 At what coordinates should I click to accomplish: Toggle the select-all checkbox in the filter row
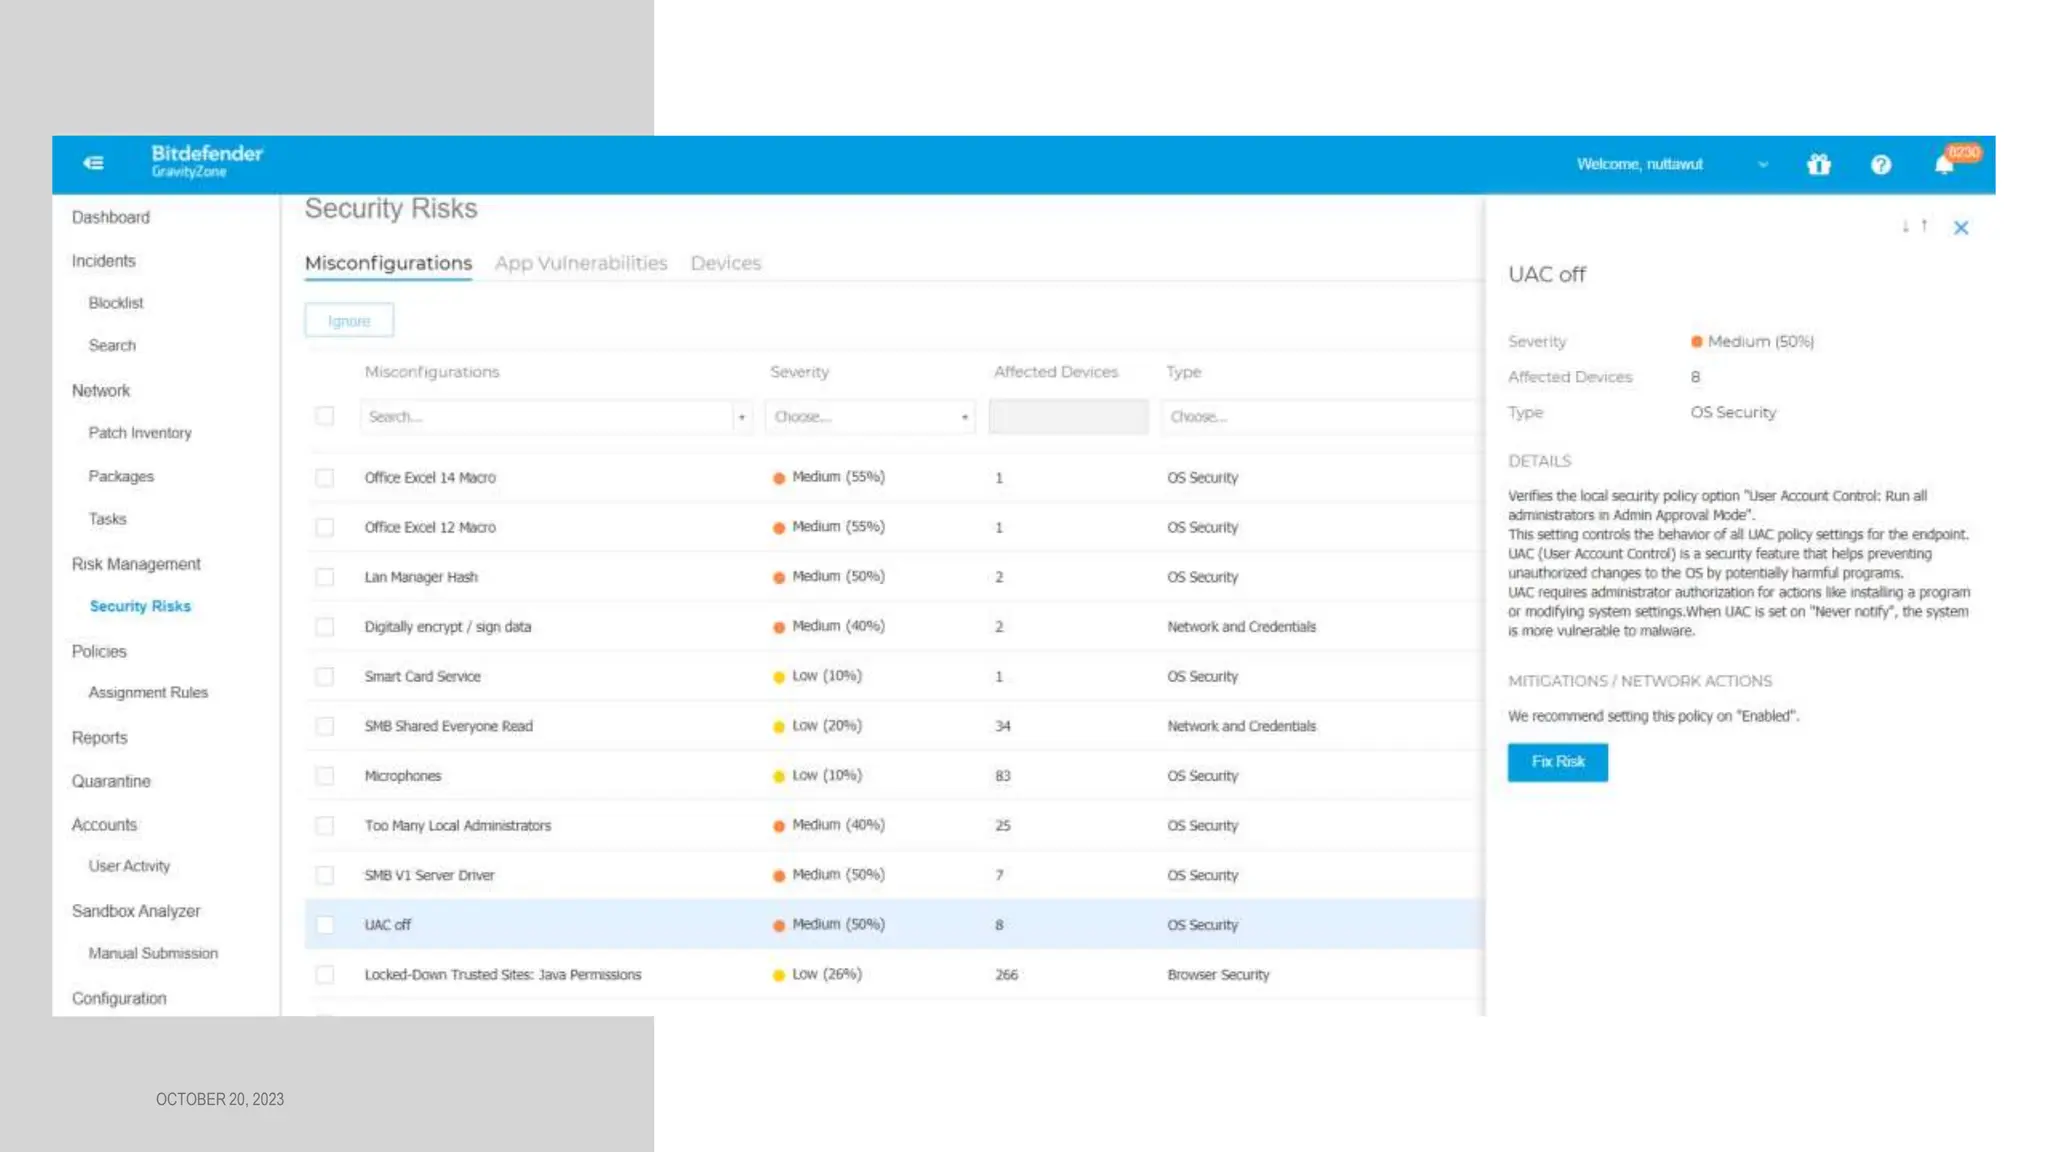pyautogui.click(x=325, y=416)
